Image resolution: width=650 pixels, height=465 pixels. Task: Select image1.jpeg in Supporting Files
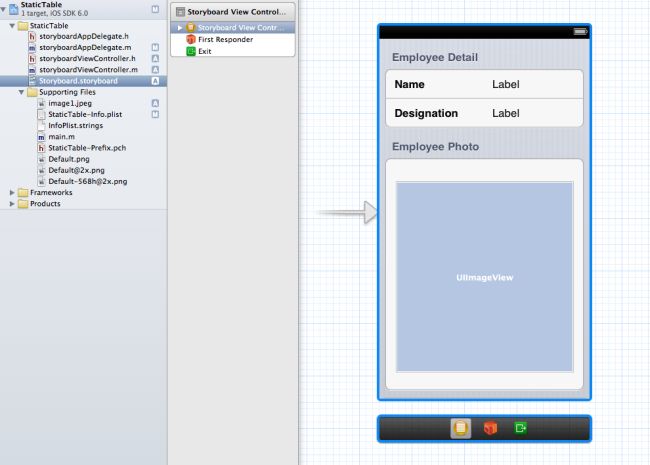70,103
